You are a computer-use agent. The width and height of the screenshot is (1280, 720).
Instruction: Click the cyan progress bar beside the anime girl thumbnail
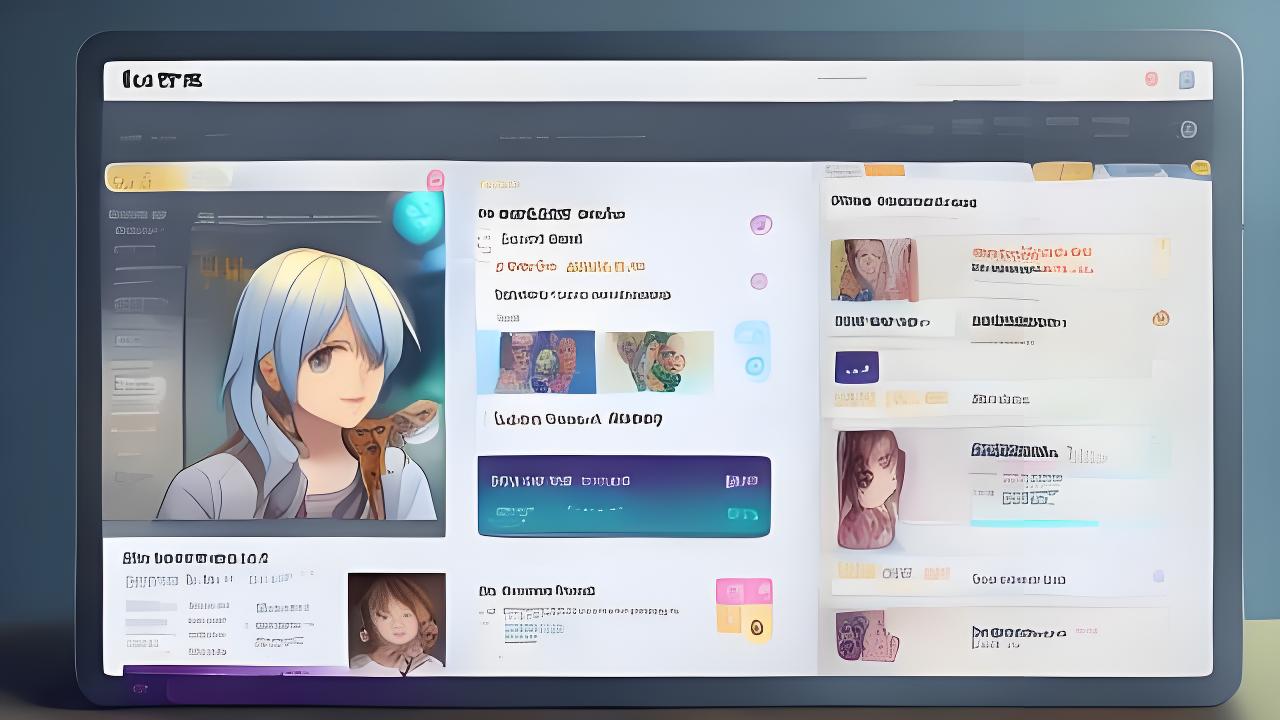(1034, 523)
